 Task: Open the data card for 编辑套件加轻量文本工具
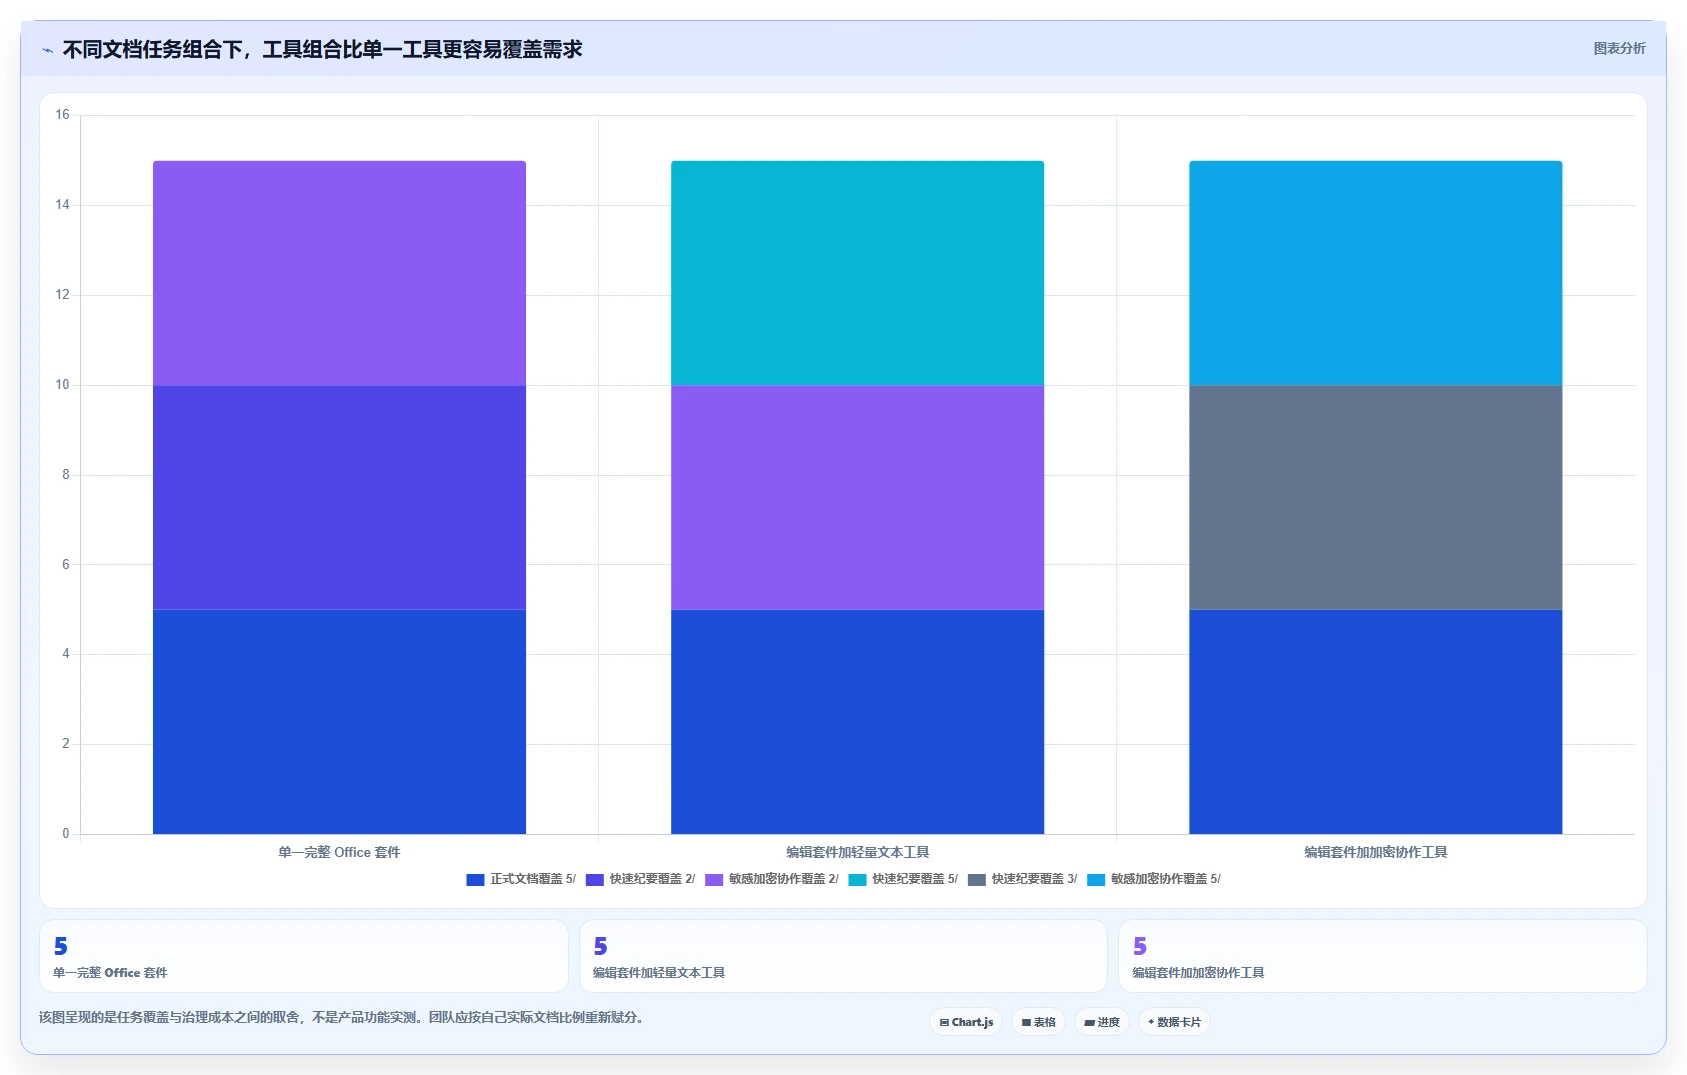coord(843,956)
